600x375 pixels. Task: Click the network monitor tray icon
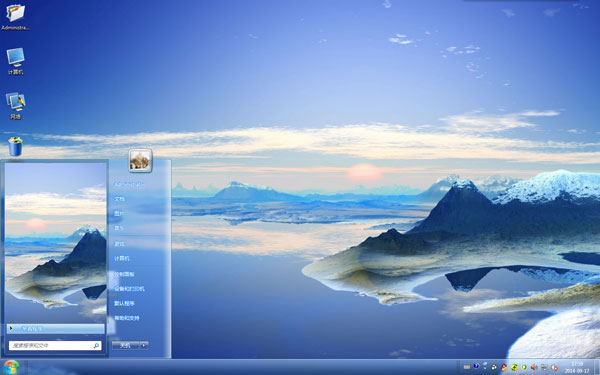(545, 367)
